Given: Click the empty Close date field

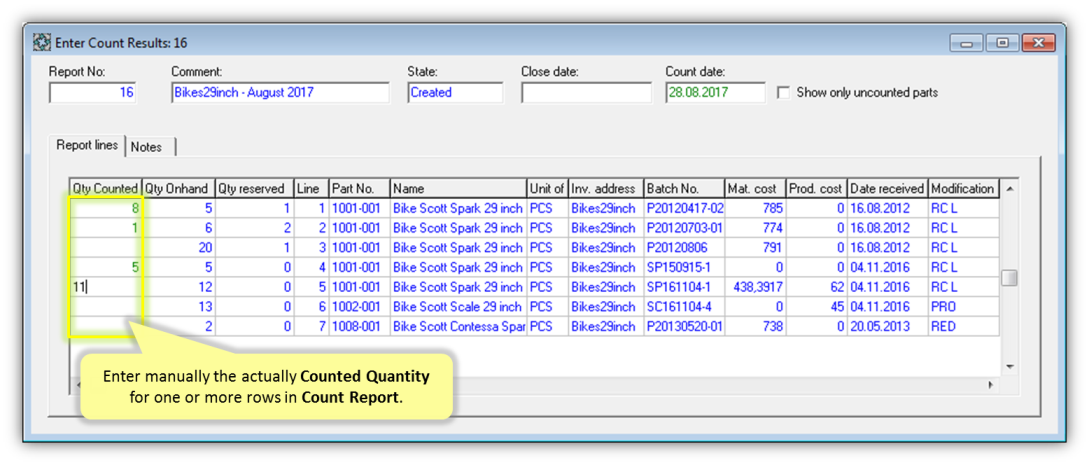Looking at the screenshot, I should 586,92.
